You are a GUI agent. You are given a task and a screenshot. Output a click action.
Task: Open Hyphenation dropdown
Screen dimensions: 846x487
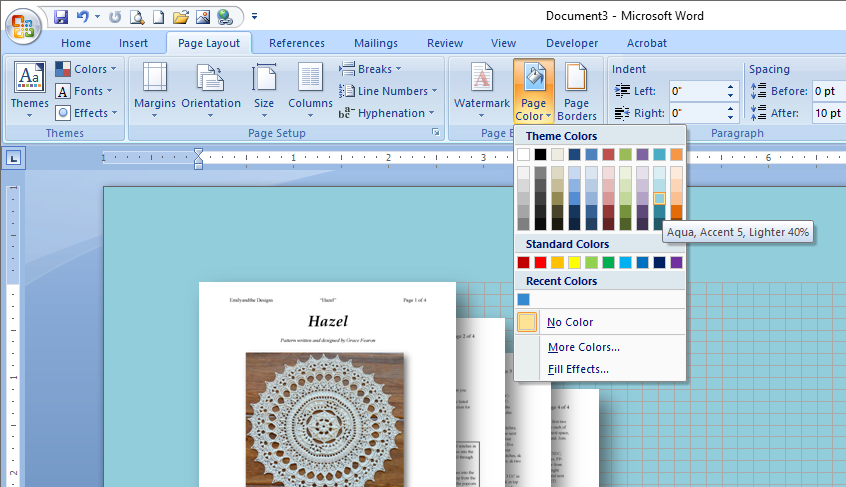[x=386, y=113]
